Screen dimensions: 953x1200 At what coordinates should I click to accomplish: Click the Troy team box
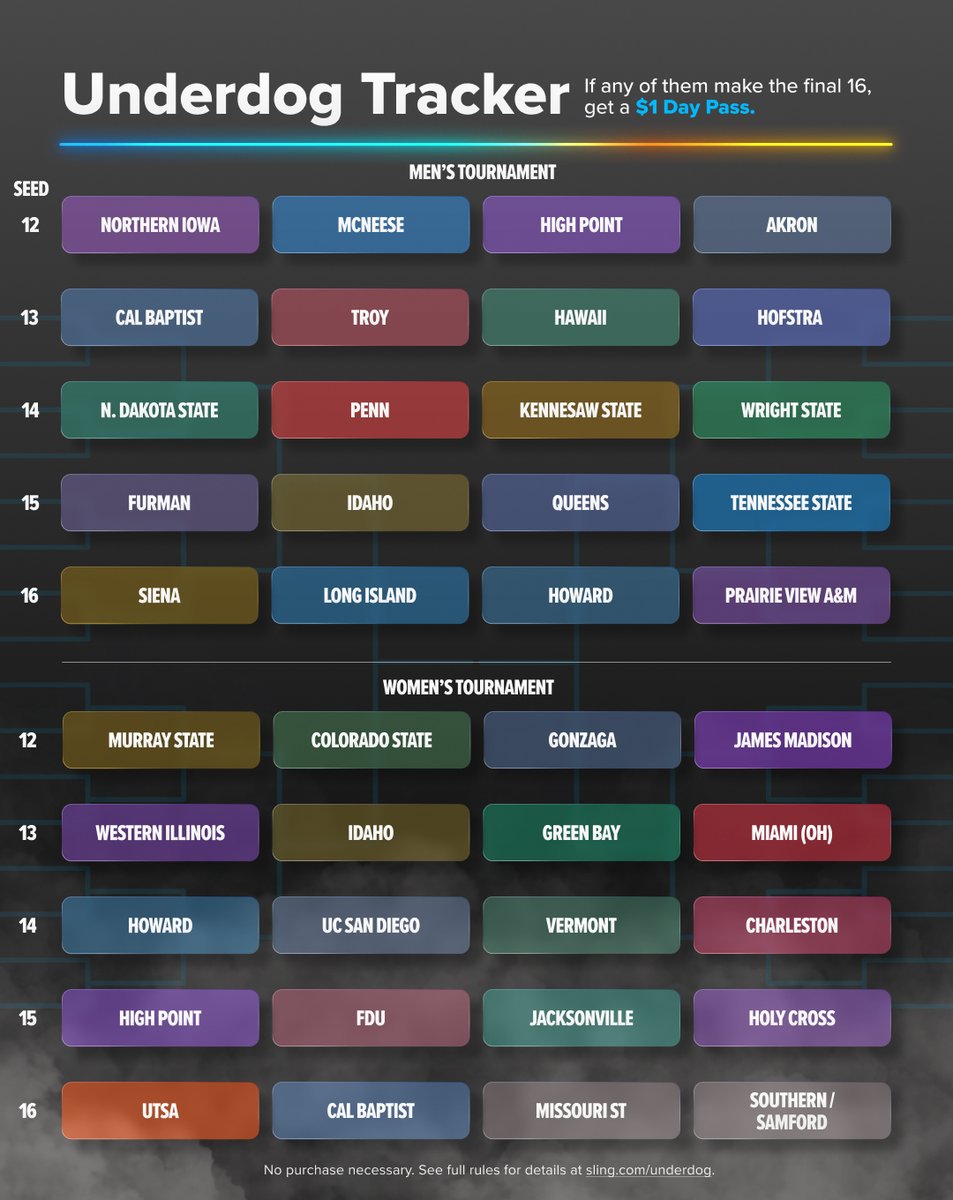pyautogui.click(x=370, y=318)
